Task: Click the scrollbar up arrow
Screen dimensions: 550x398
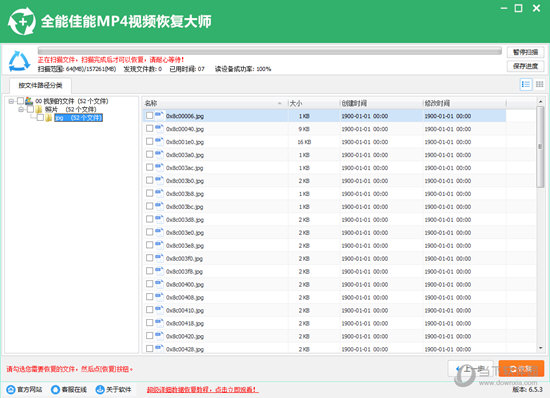Action: click(x=540, y=102)
